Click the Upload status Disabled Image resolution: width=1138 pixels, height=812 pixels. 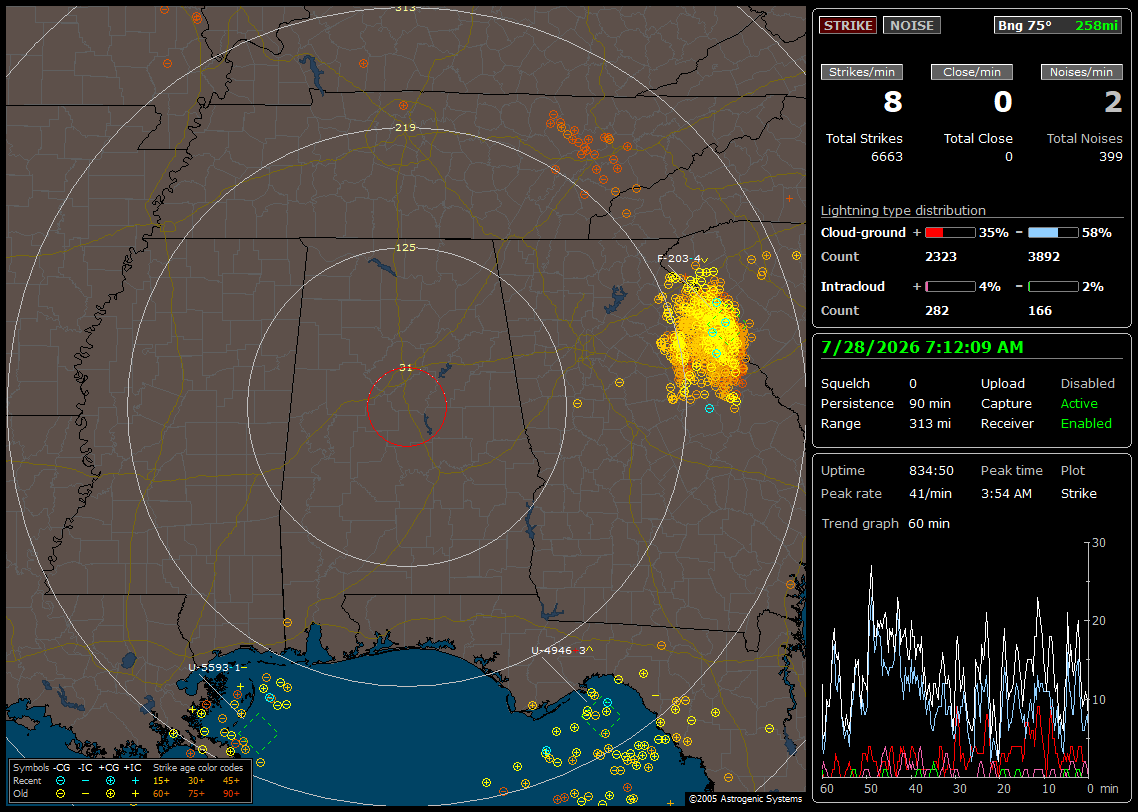tap(1087, 384)
